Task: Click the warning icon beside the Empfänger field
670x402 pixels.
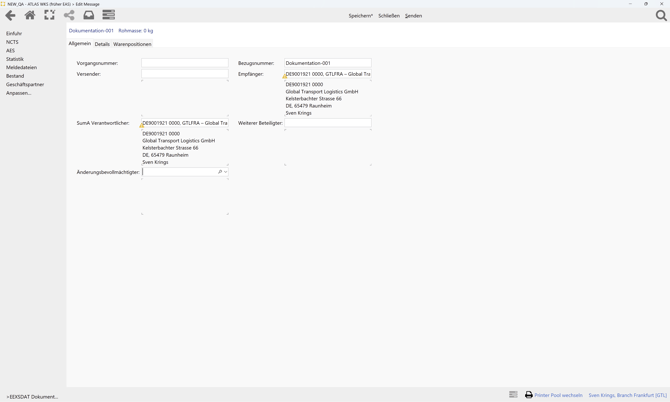Action: pyautogui.click(x=285, y=76)
